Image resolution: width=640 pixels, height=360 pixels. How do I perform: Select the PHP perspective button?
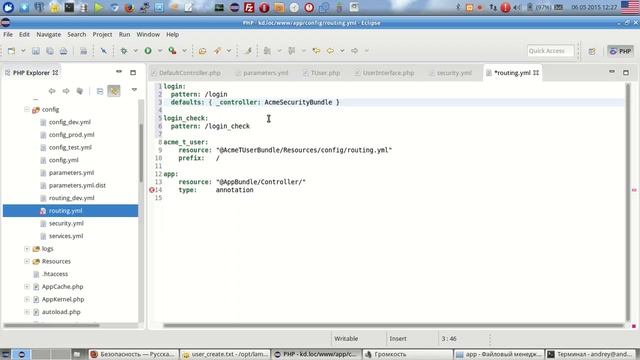tap(620, 51)
